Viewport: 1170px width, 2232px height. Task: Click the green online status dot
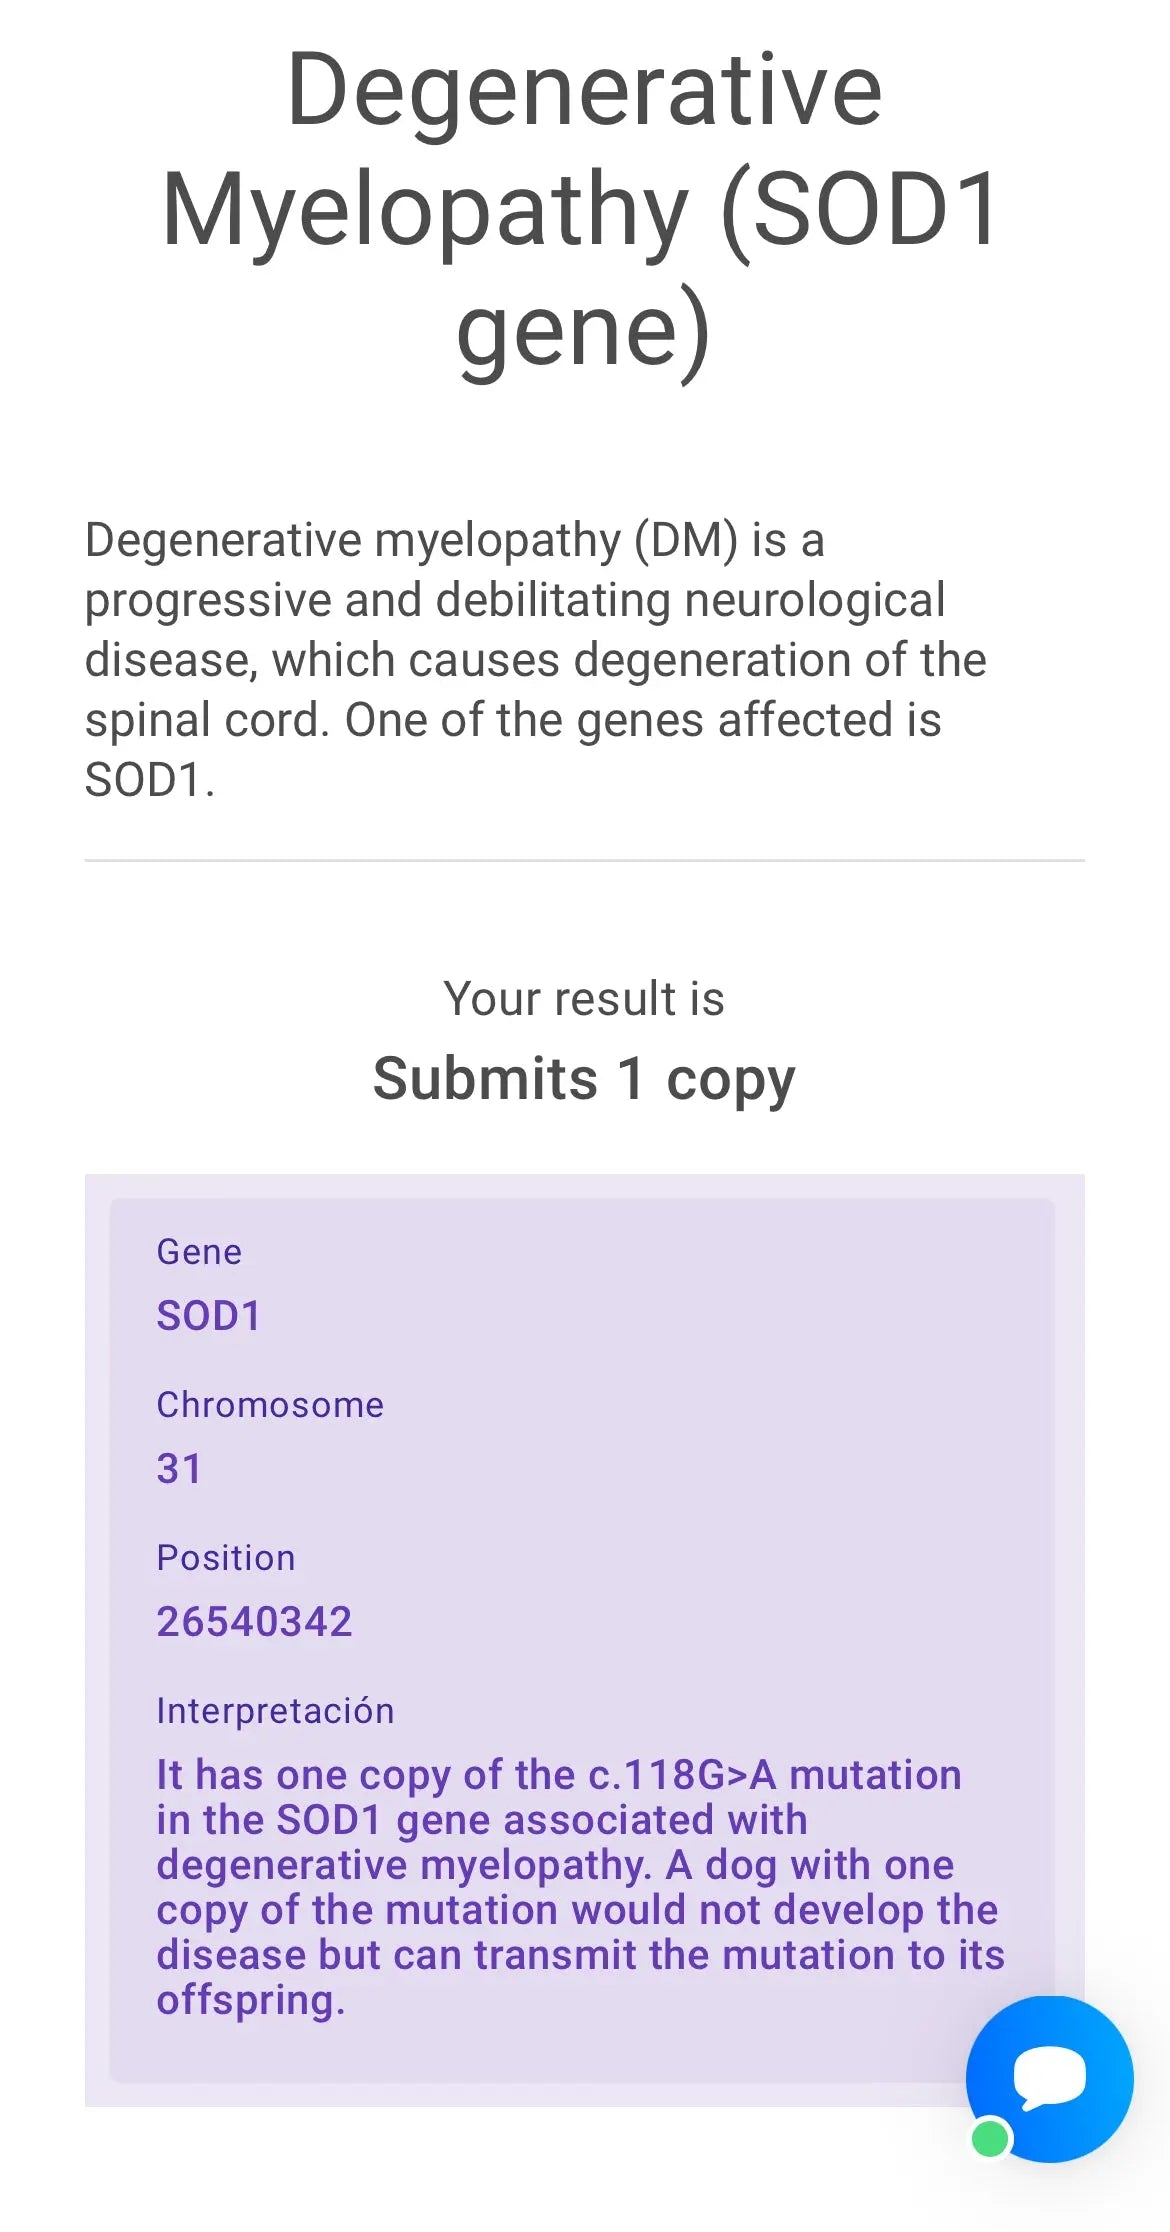click(990, 2139)
